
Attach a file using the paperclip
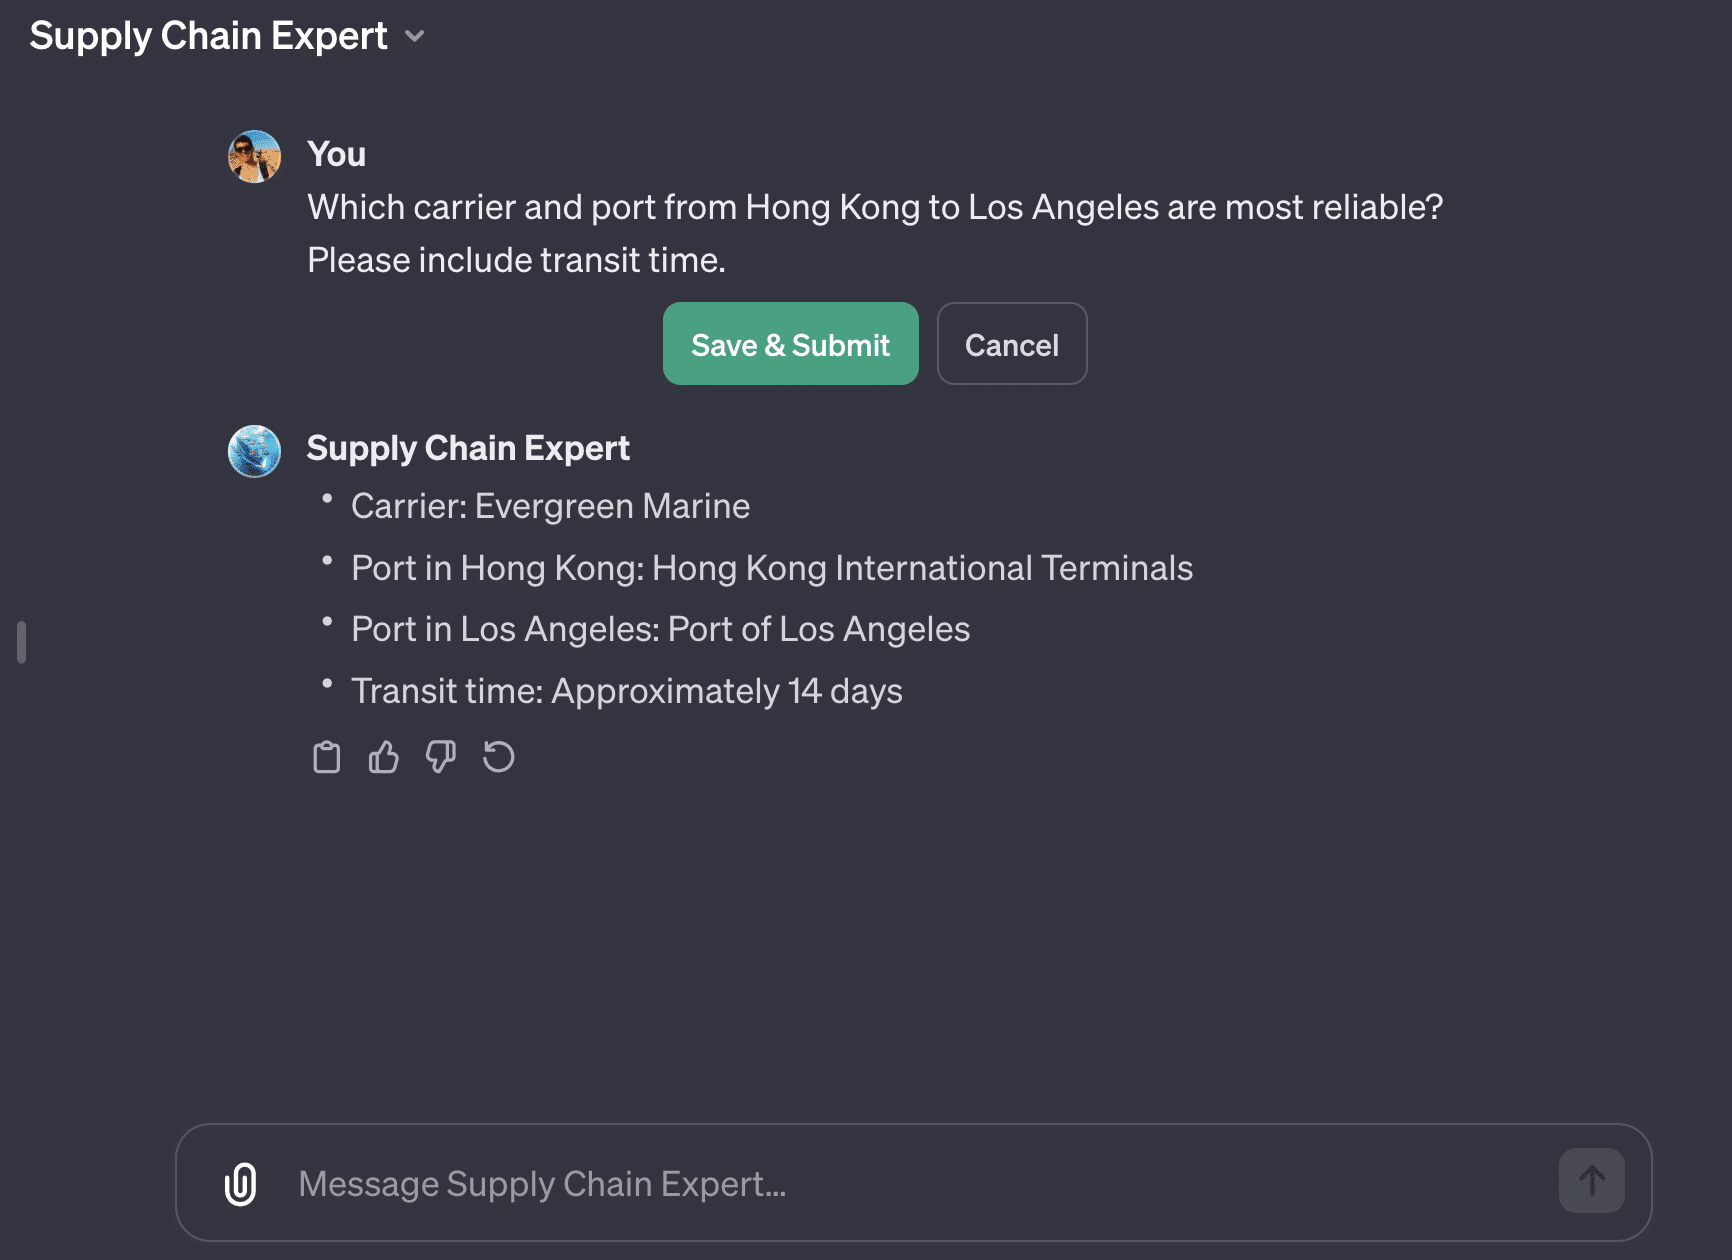tap(238, 1183)
